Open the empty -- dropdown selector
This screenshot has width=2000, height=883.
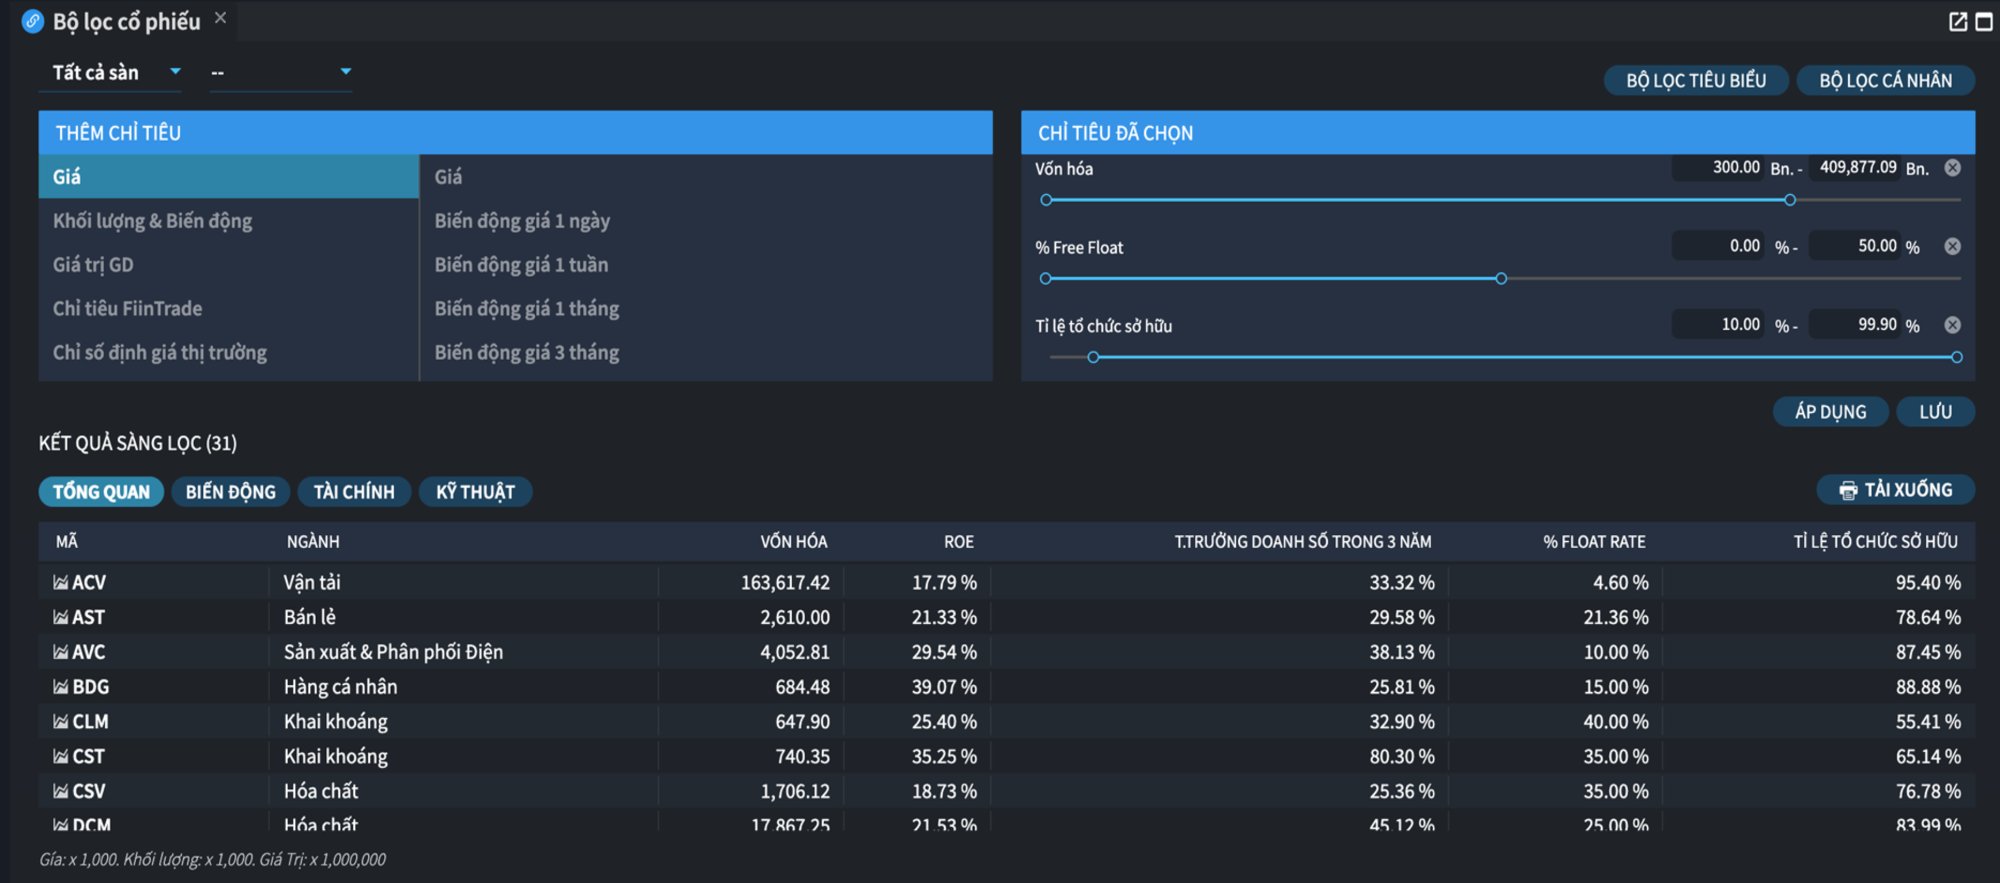point(281,72)
